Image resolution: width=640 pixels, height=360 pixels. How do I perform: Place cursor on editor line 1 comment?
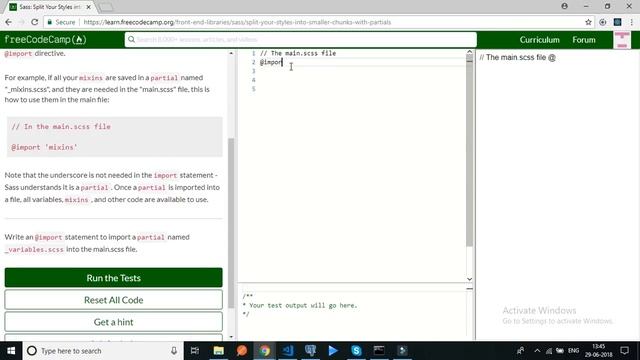click(298, 53)
